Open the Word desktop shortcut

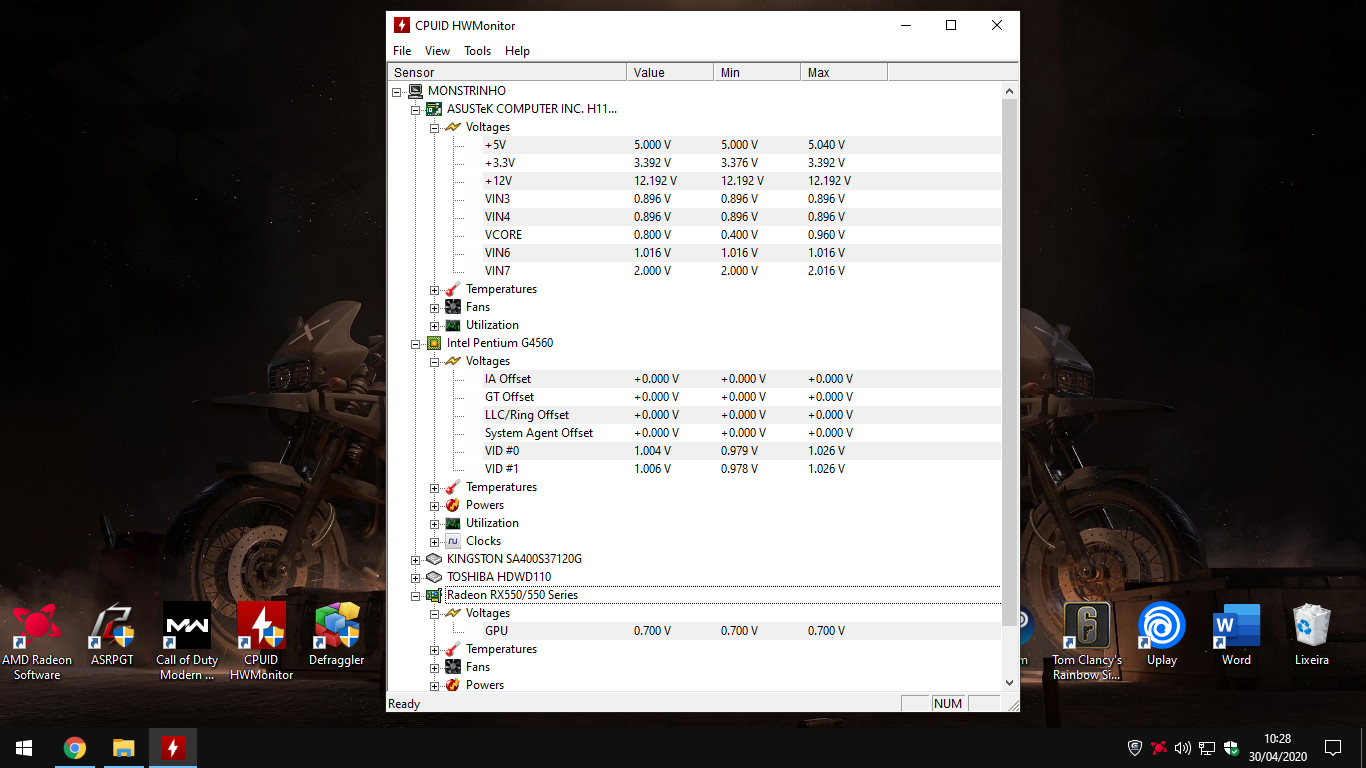[x=1236, y=635]
